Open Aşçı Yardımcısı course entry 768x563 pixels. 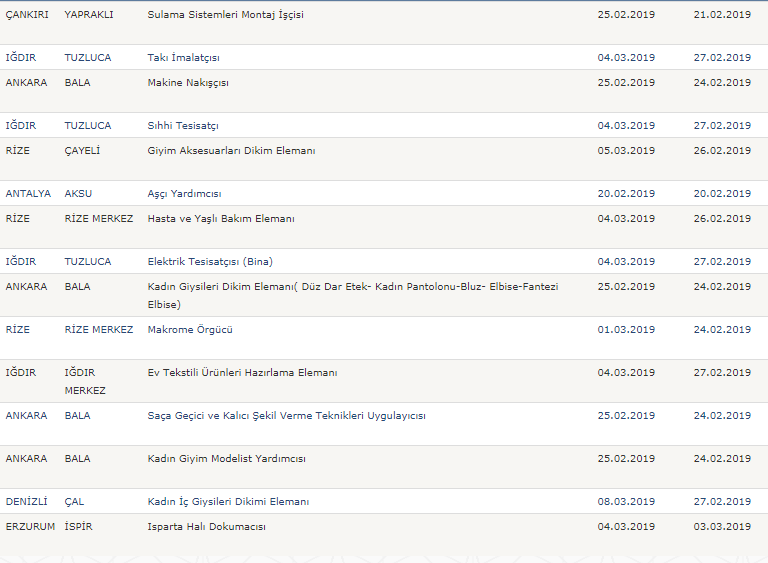tap(184, 194)
